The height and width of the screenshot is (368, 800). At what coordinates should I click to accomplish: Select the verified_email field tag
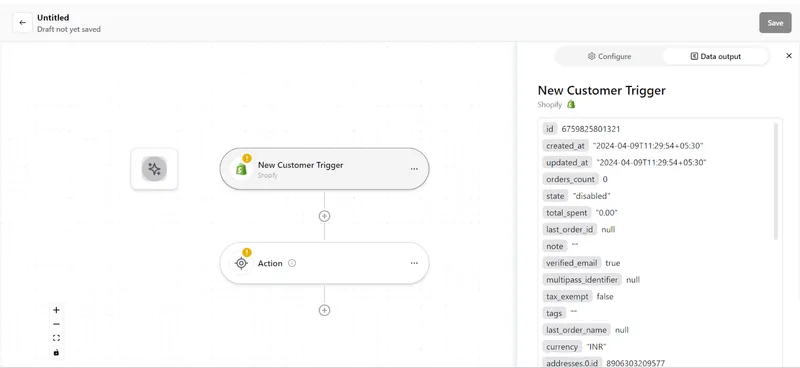coord(571,263)
